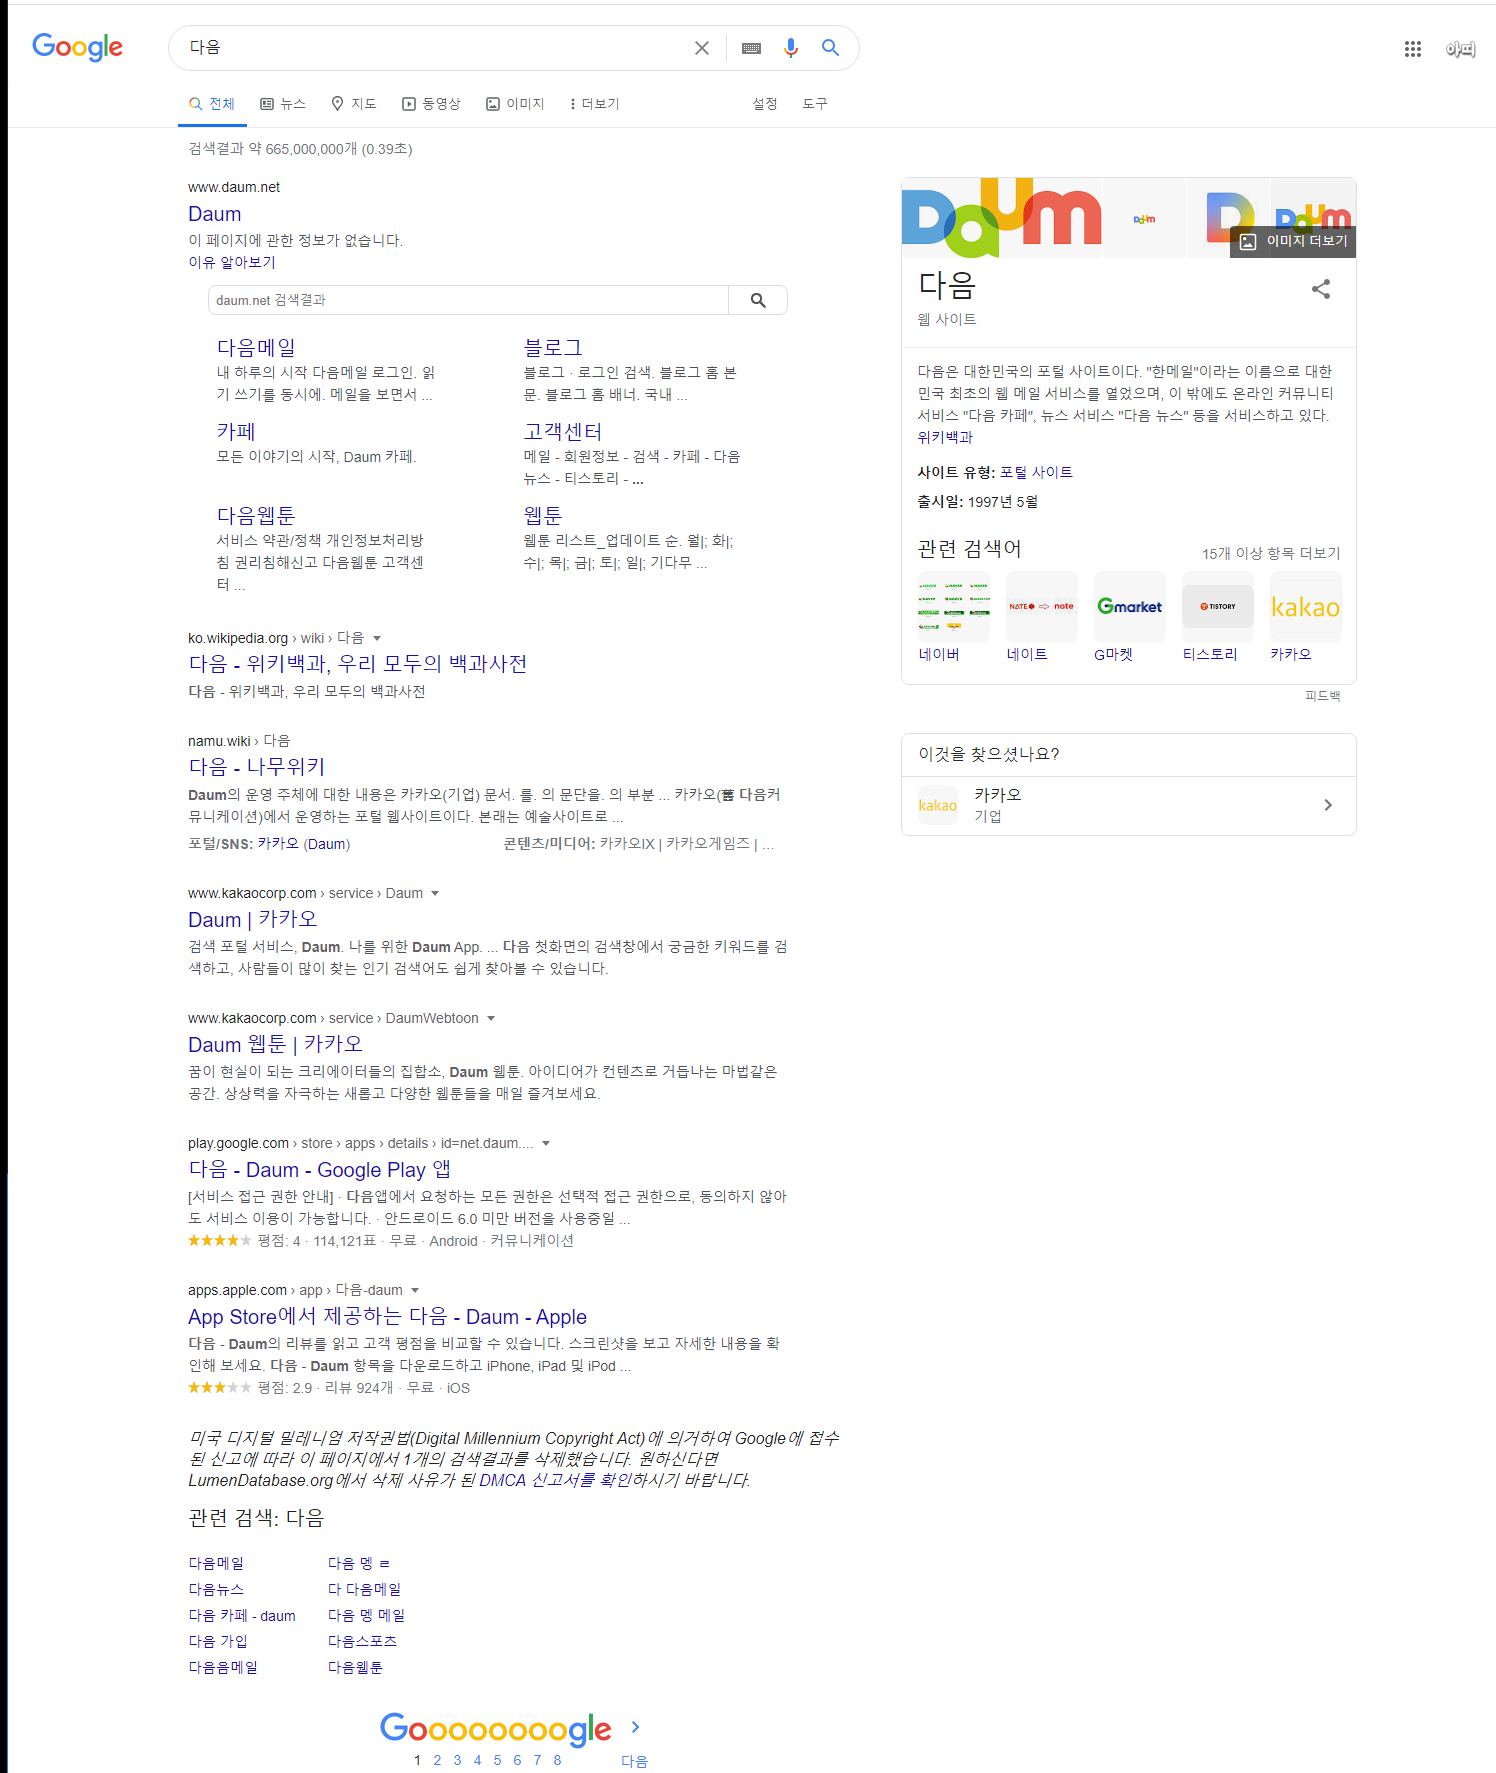This screenshot has height=1773, width=1496.
Task: Click 이미지 더보기 on logo images
Action: [1294, 241]
